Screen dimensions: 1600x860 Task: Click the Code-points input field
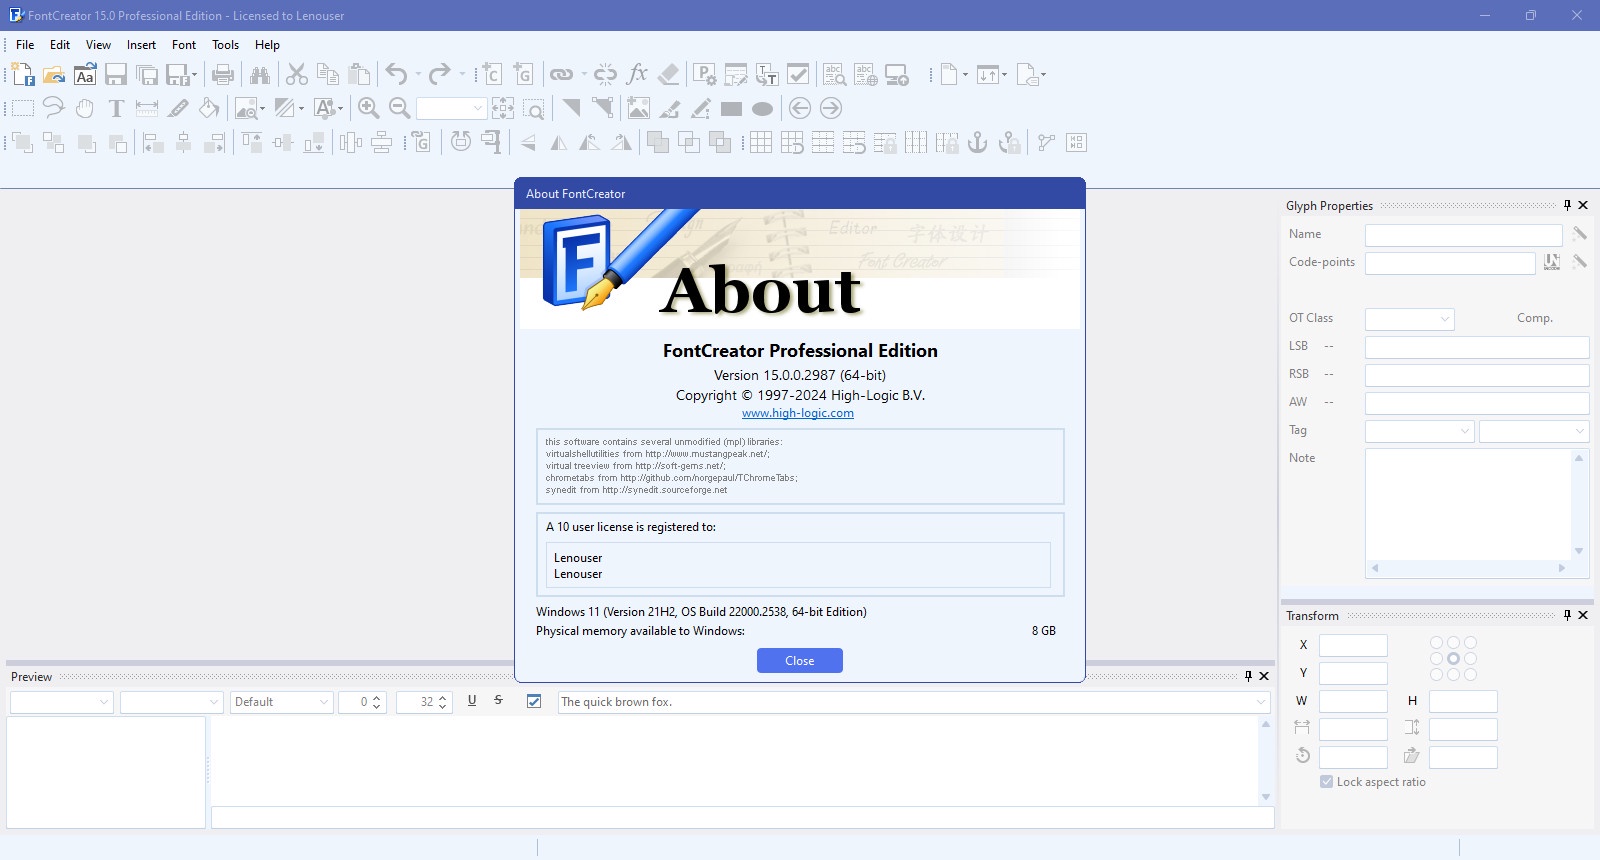coord(1450,263)
